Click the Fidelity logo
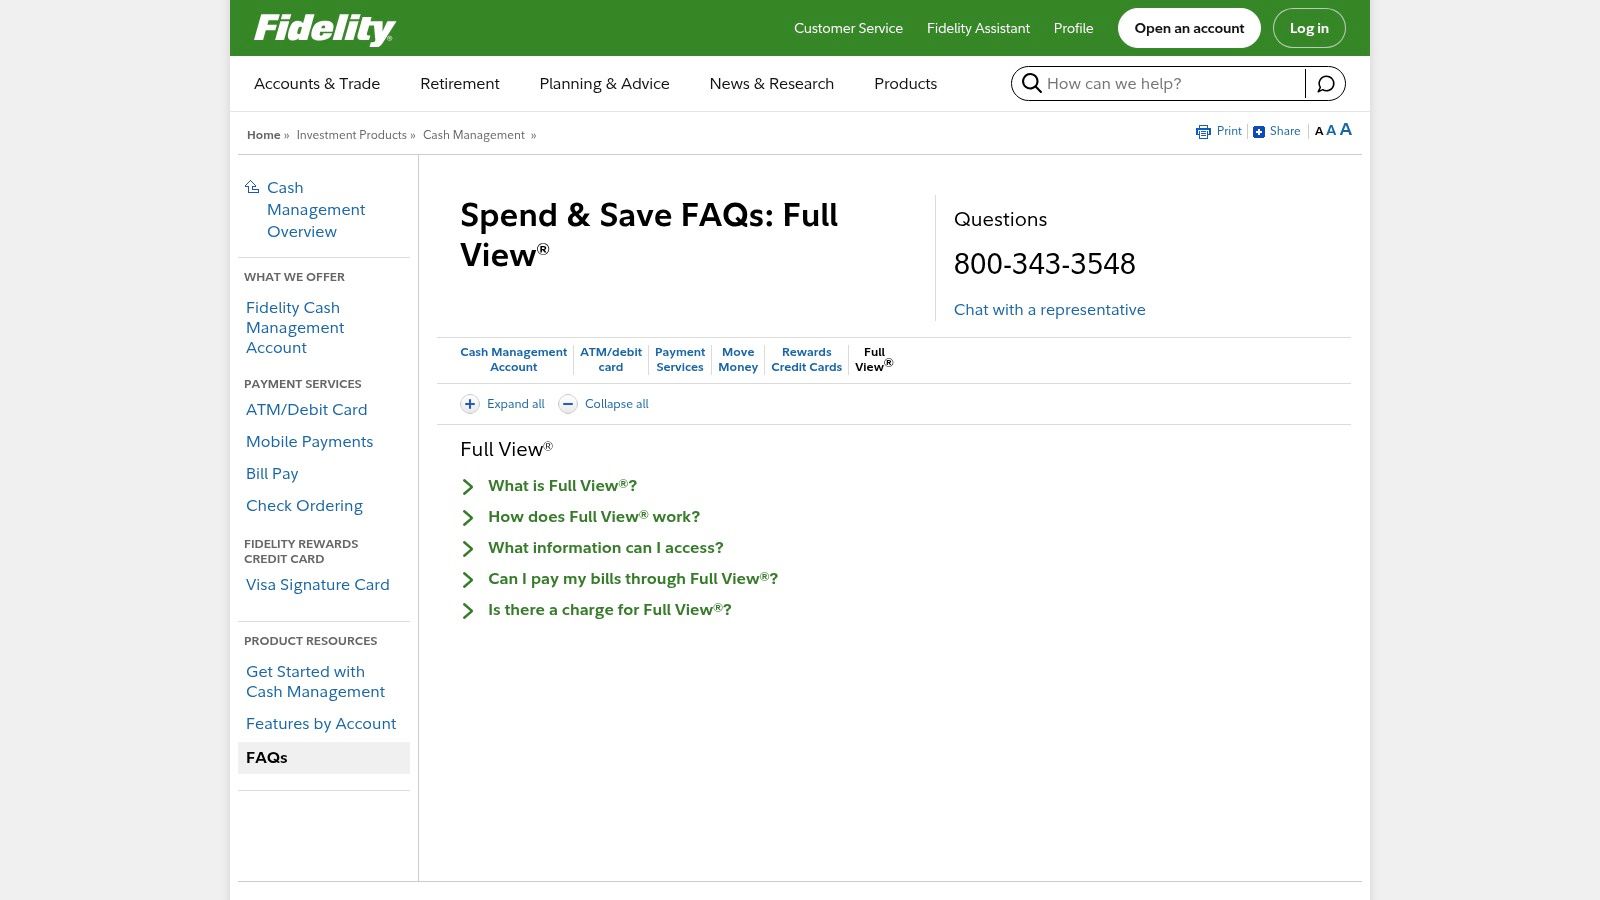This screenshot has width=1600, height=900. pyautogui.click(x=324, y=29)
